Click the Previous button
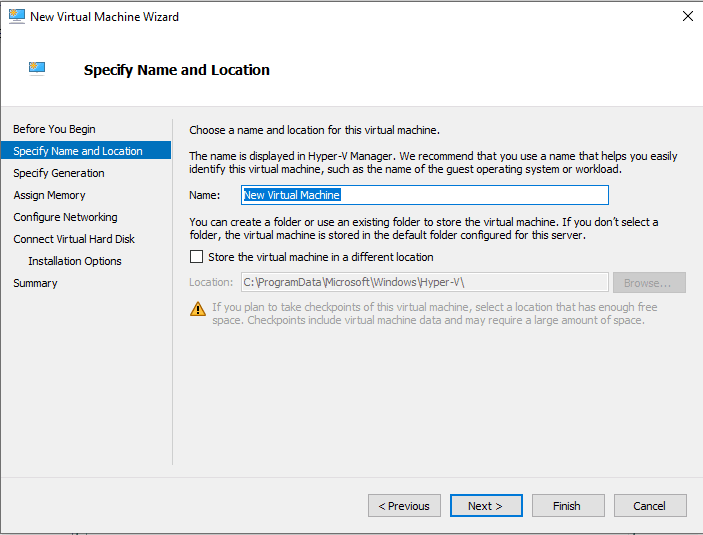Viewport: 703px width, 535px height. (404, 506)
